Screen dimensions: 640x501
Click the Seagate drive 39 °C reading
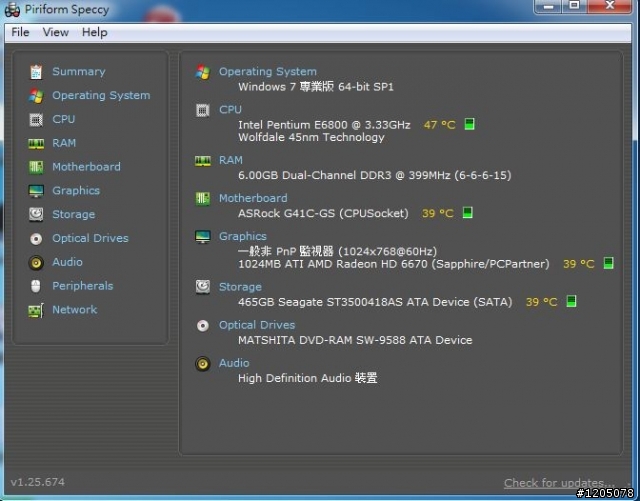[542, 302]
